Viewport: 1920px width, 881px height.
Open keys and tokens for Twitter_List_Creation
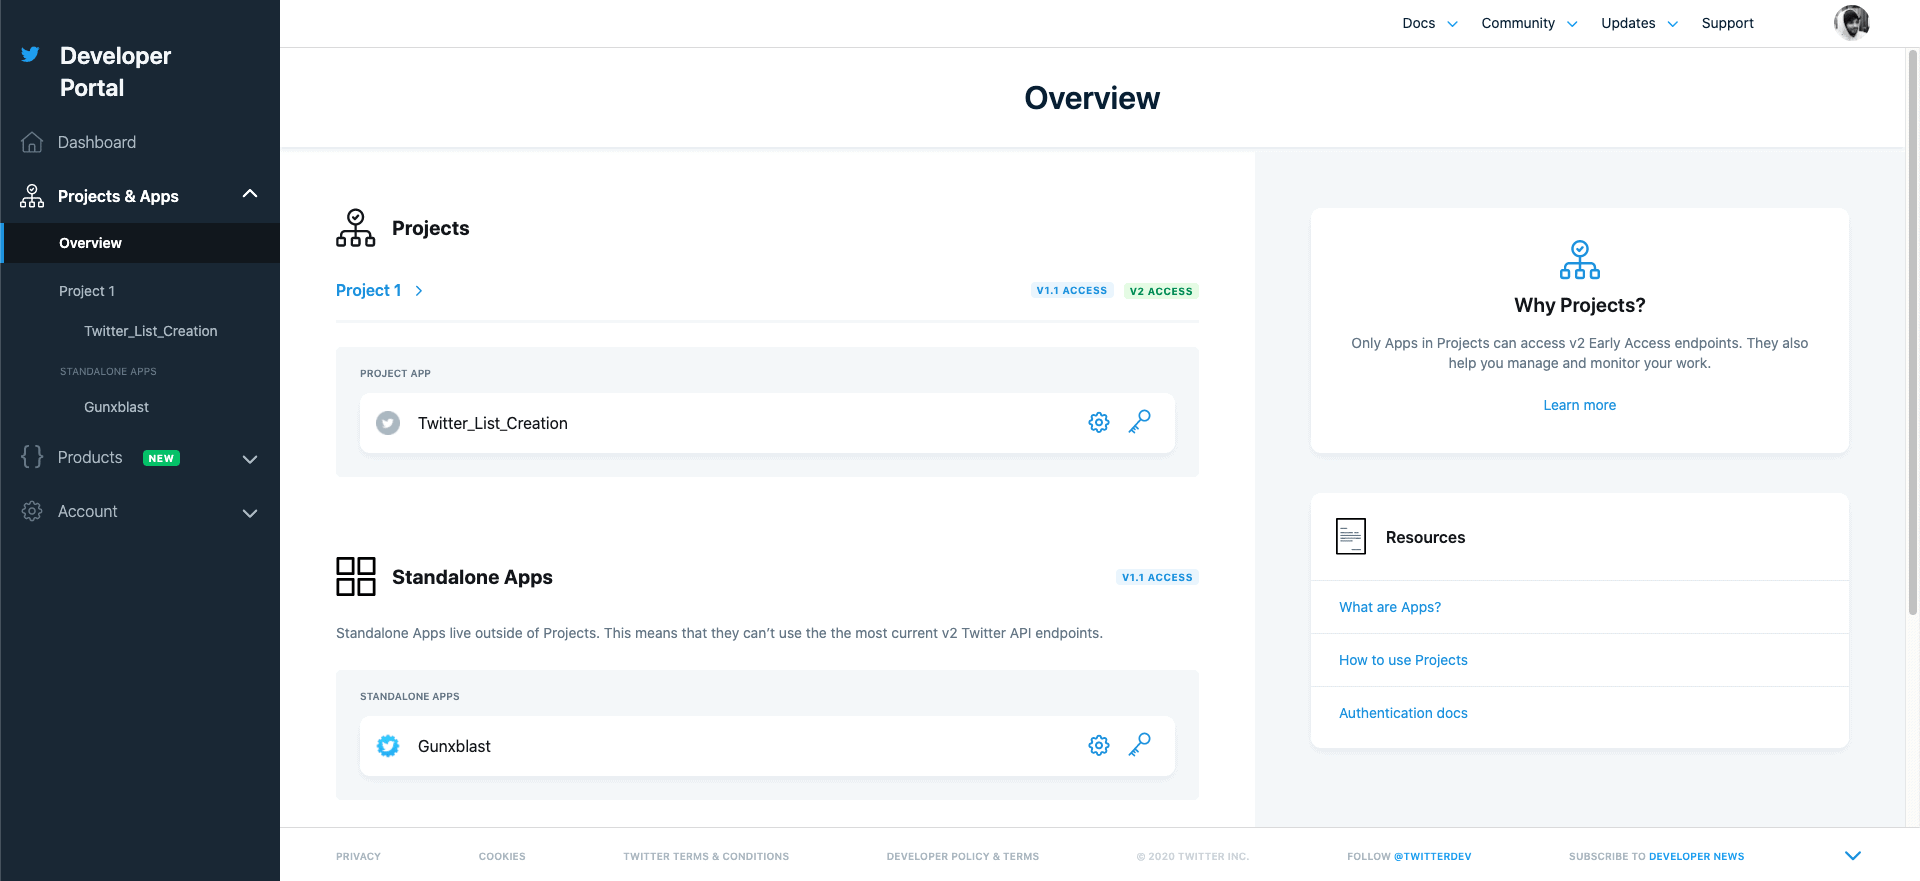click(x=1140, y=422)
